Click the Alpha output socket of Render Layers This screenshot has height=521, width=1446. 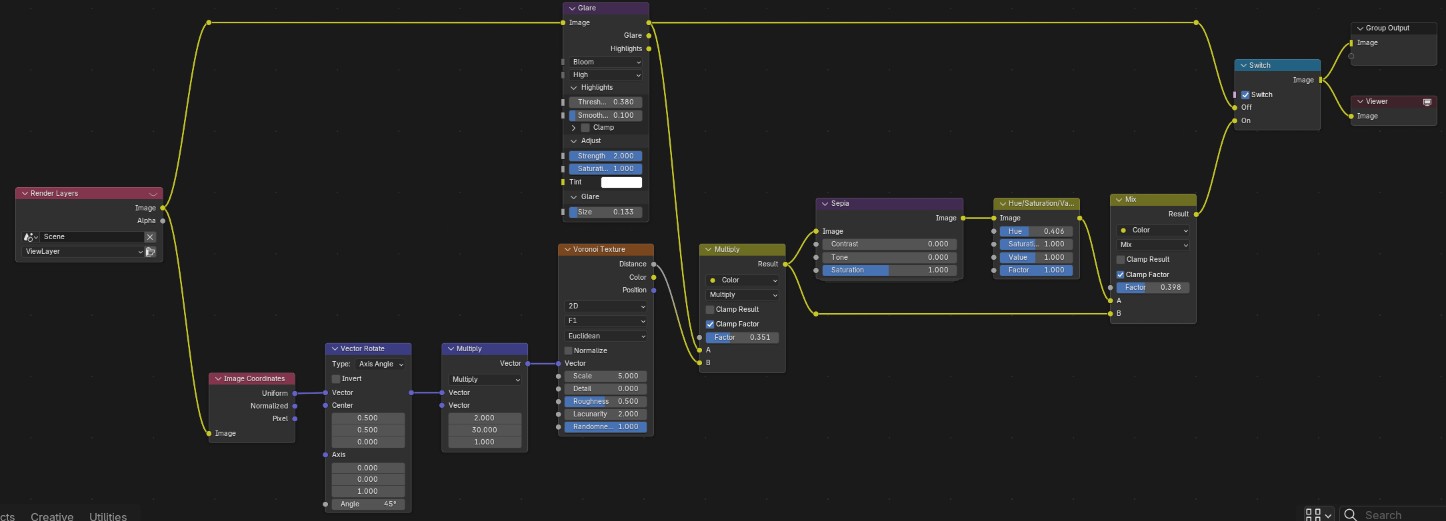(162, 221)
